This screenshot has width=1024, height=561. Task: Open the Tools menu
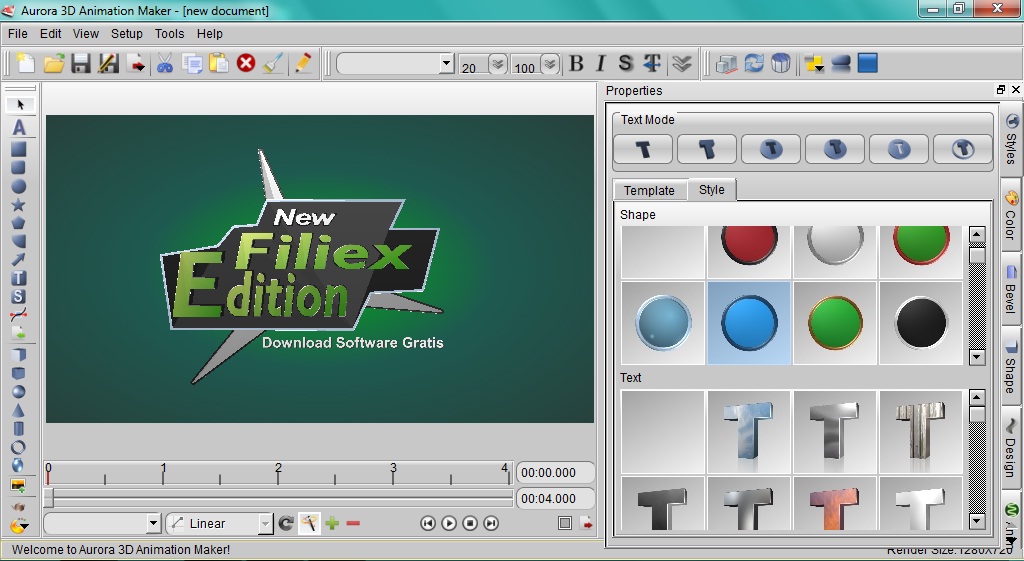[169, 33]
